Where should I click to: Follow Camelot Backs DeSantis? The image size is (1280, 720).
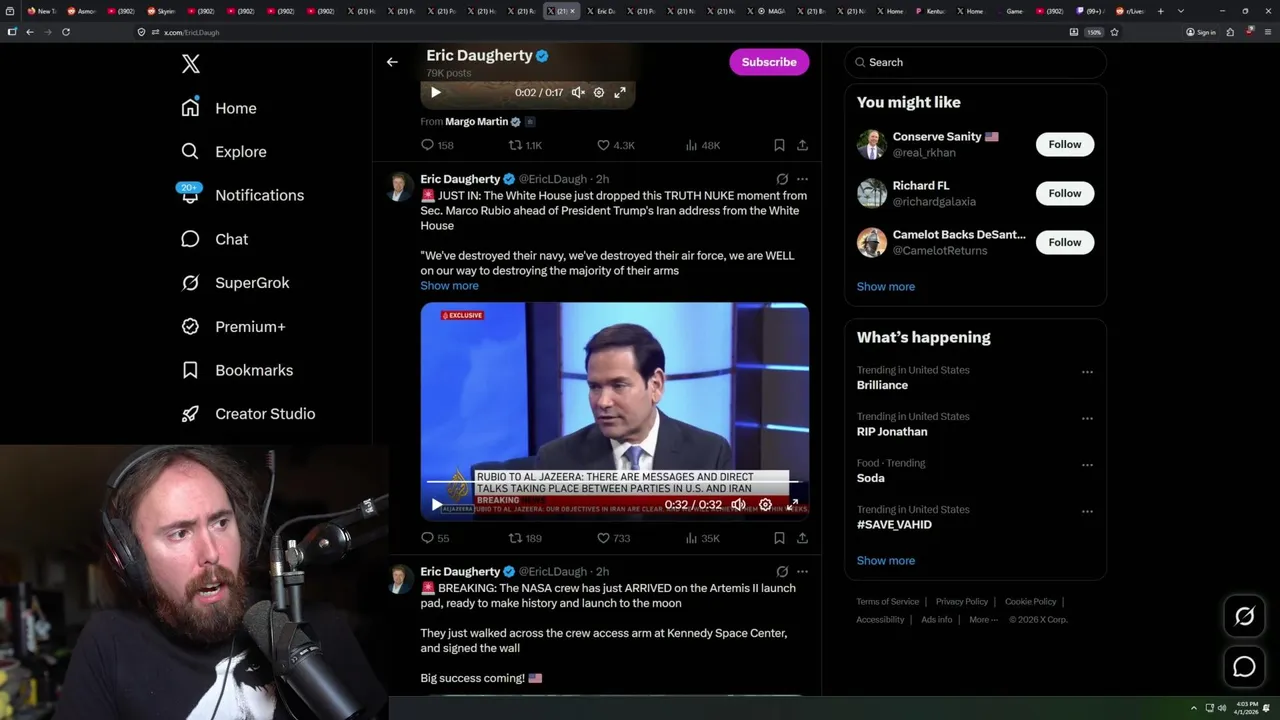1065,242
